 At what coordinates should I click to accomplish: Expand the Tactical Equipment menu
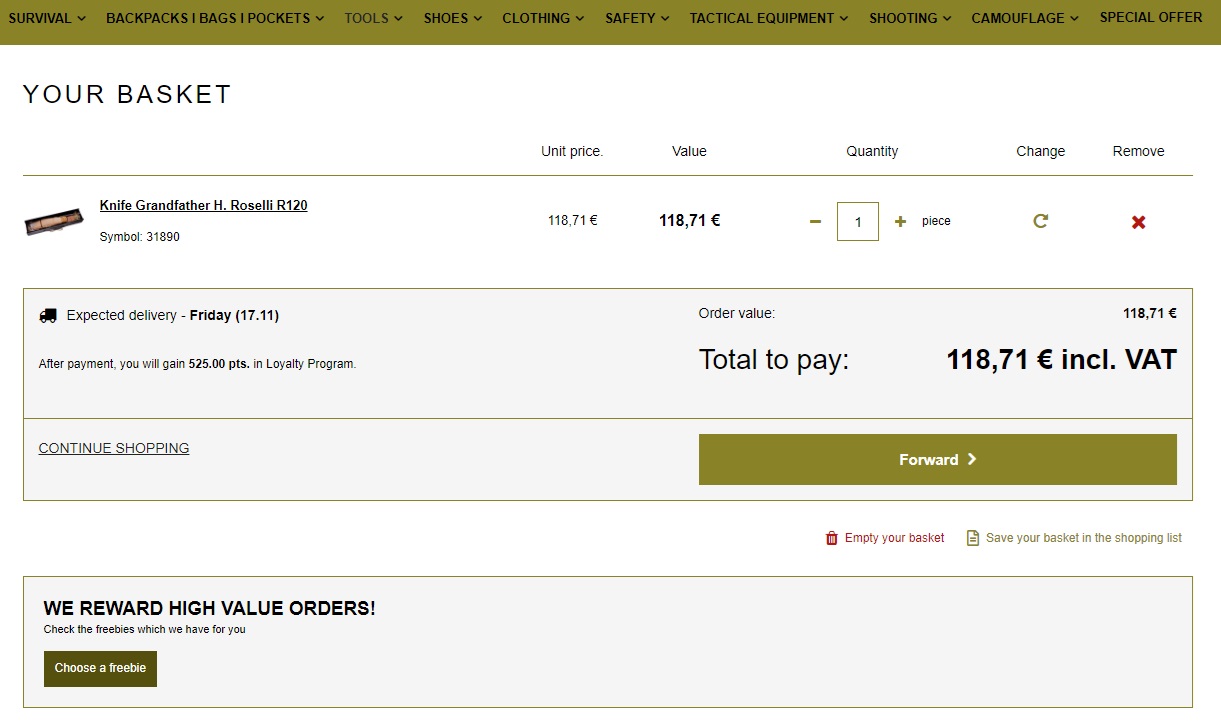pyautogui.click(x=769, y=18)
